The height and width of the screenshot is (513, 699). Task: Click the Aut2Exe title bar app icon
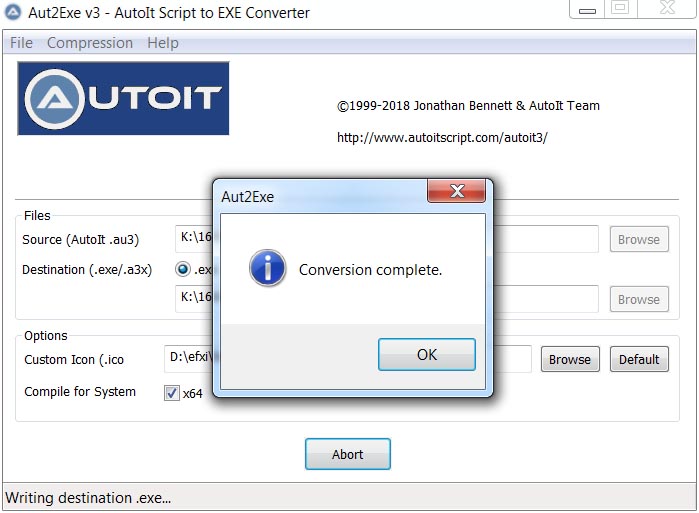point(13,12)
